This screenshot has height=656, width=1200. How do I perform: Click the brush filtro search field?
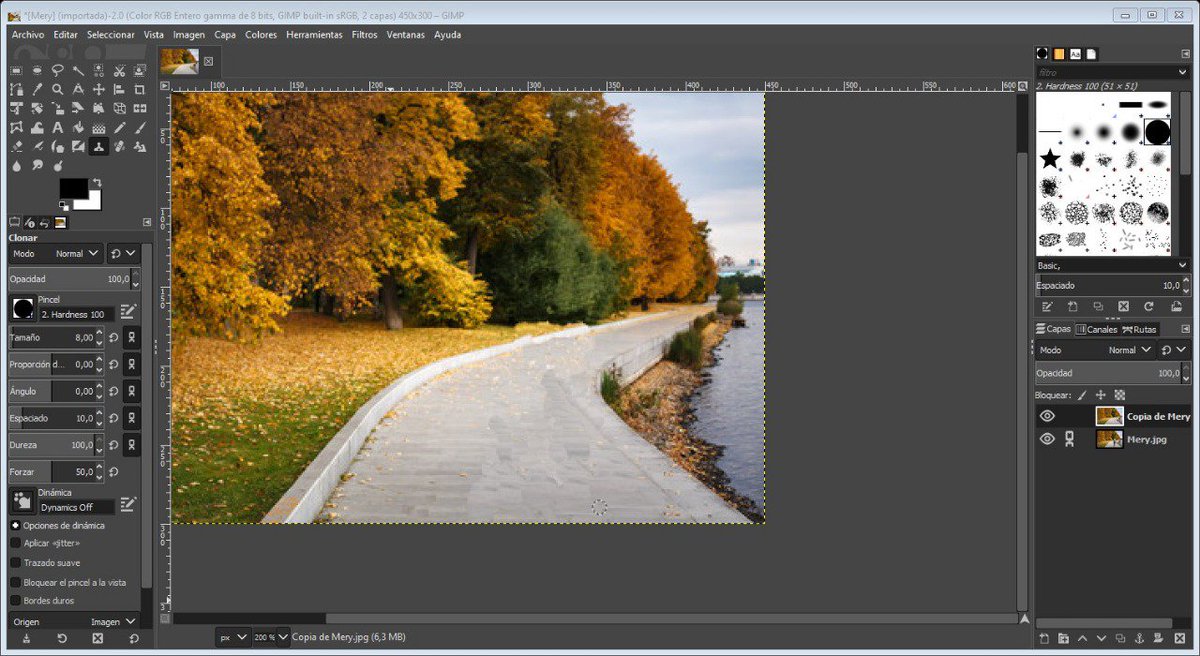click(x=1105, y=72)
